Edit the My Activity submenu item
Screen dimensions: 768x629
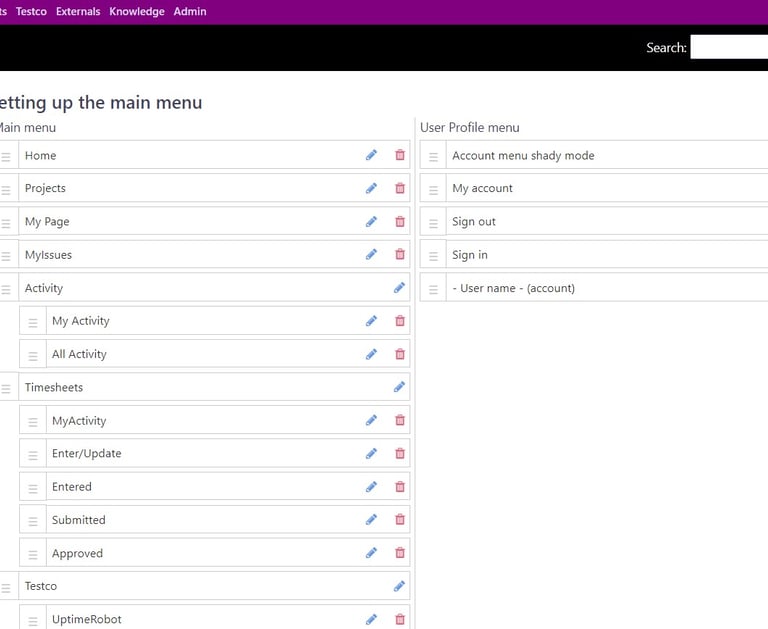(x=371, y=321)
